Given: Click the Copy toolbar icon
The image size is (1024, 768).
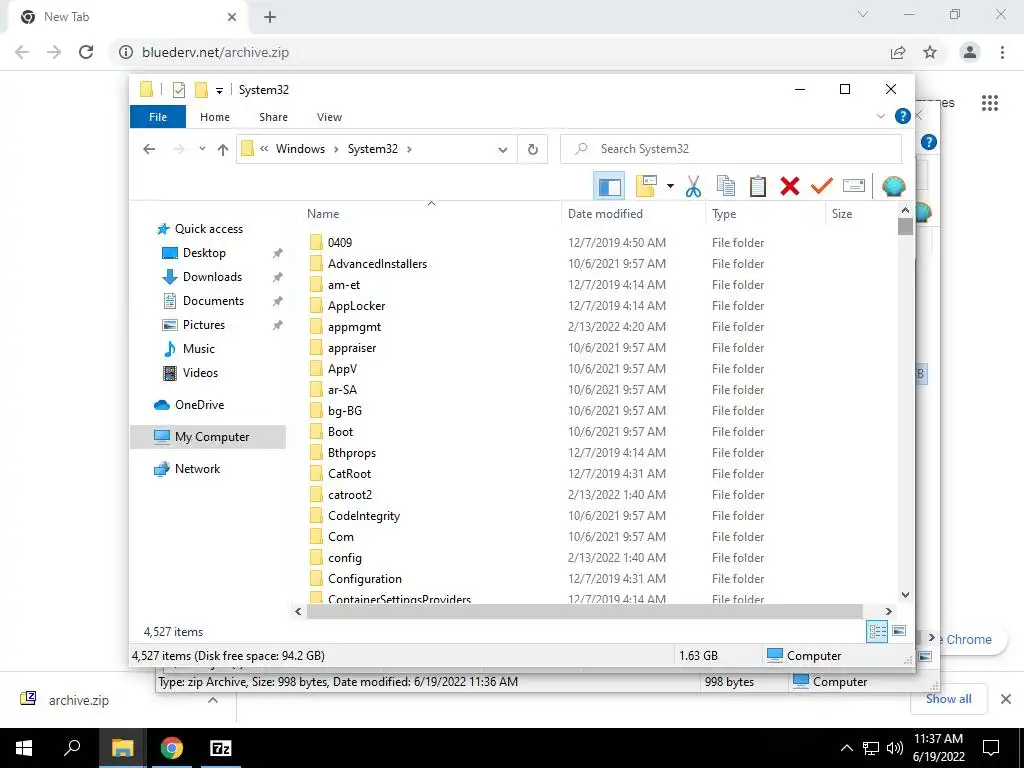Looking at the screenshot, I should click(x=726, y=187).
